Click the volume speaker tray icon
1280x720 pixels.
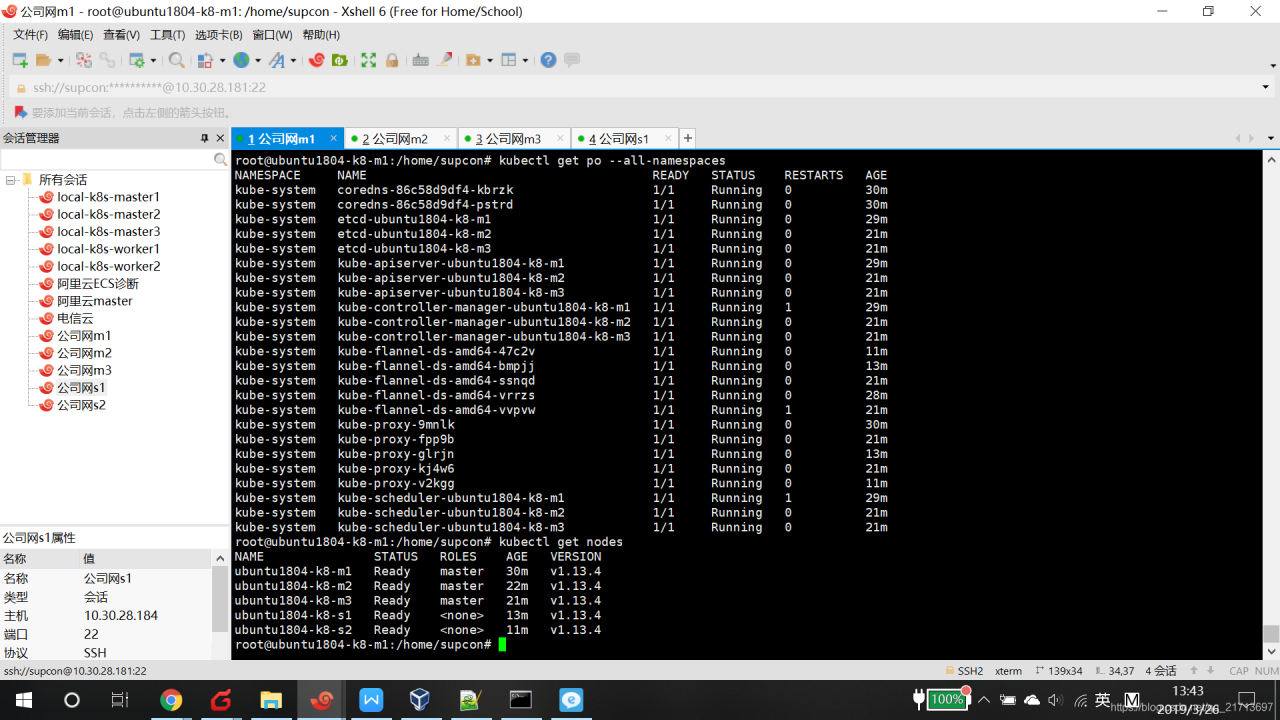tap(1055, 700)
